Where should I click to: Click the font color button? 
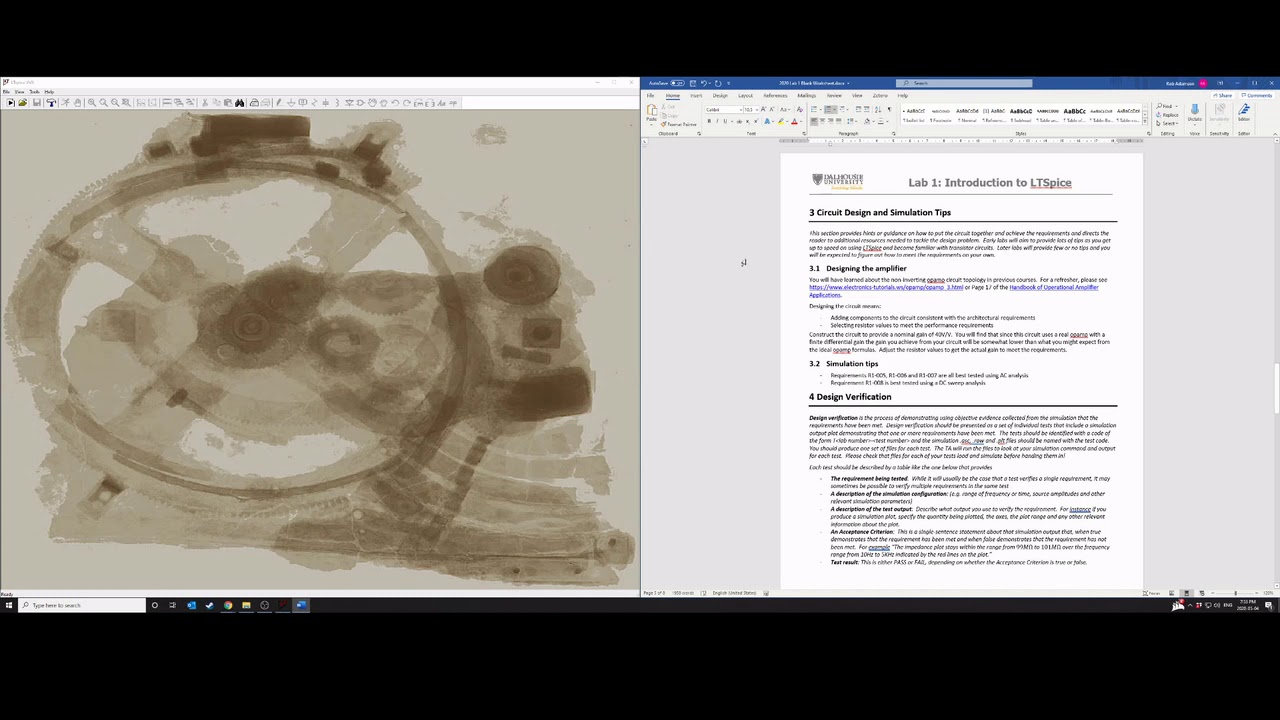click(x=794, y=122)
